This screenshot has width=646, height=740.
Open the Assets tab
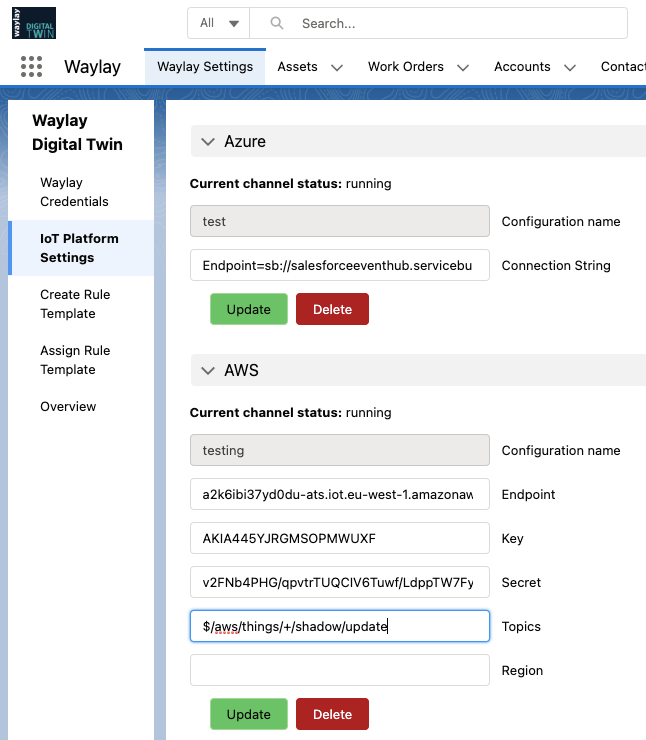pyautogui.click(x=297, y=67)
